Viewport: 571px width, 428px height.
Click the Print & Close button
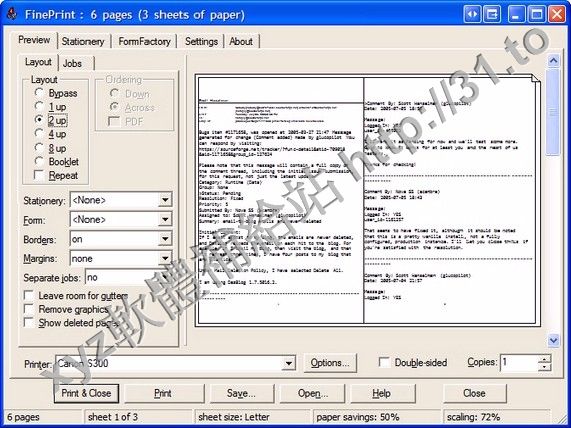[86, 393]
